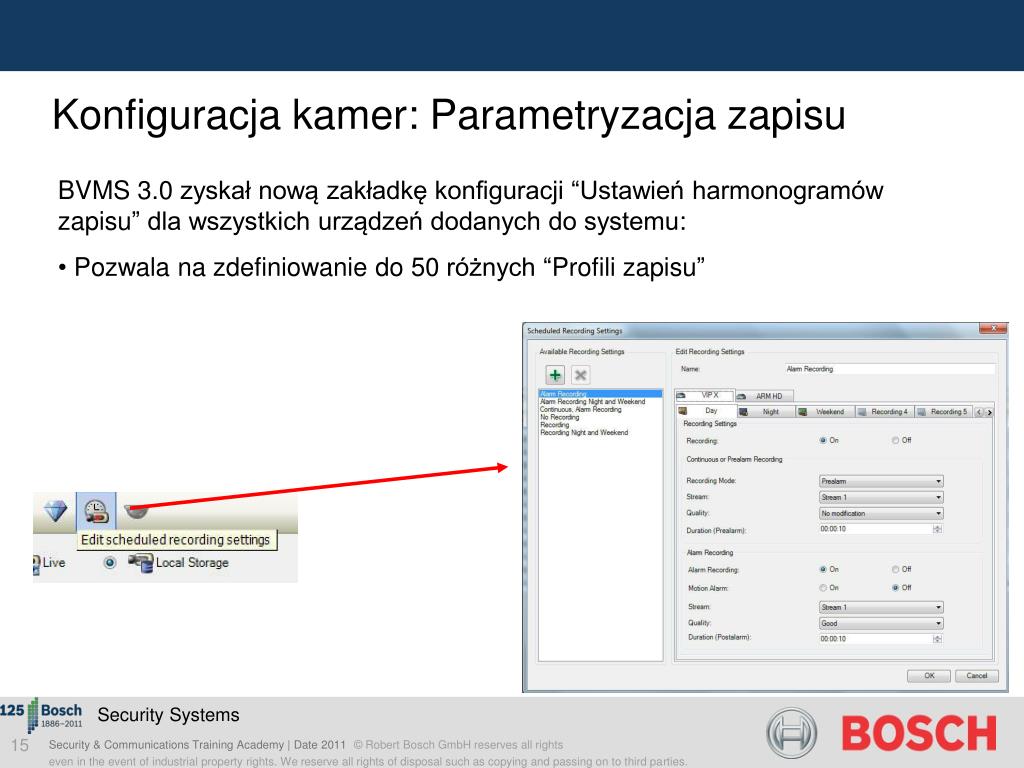The height and width of the screenshot is (768, 1024).
Task: Click the diamond icon in the toolbar strip
Action: [55, 510]
